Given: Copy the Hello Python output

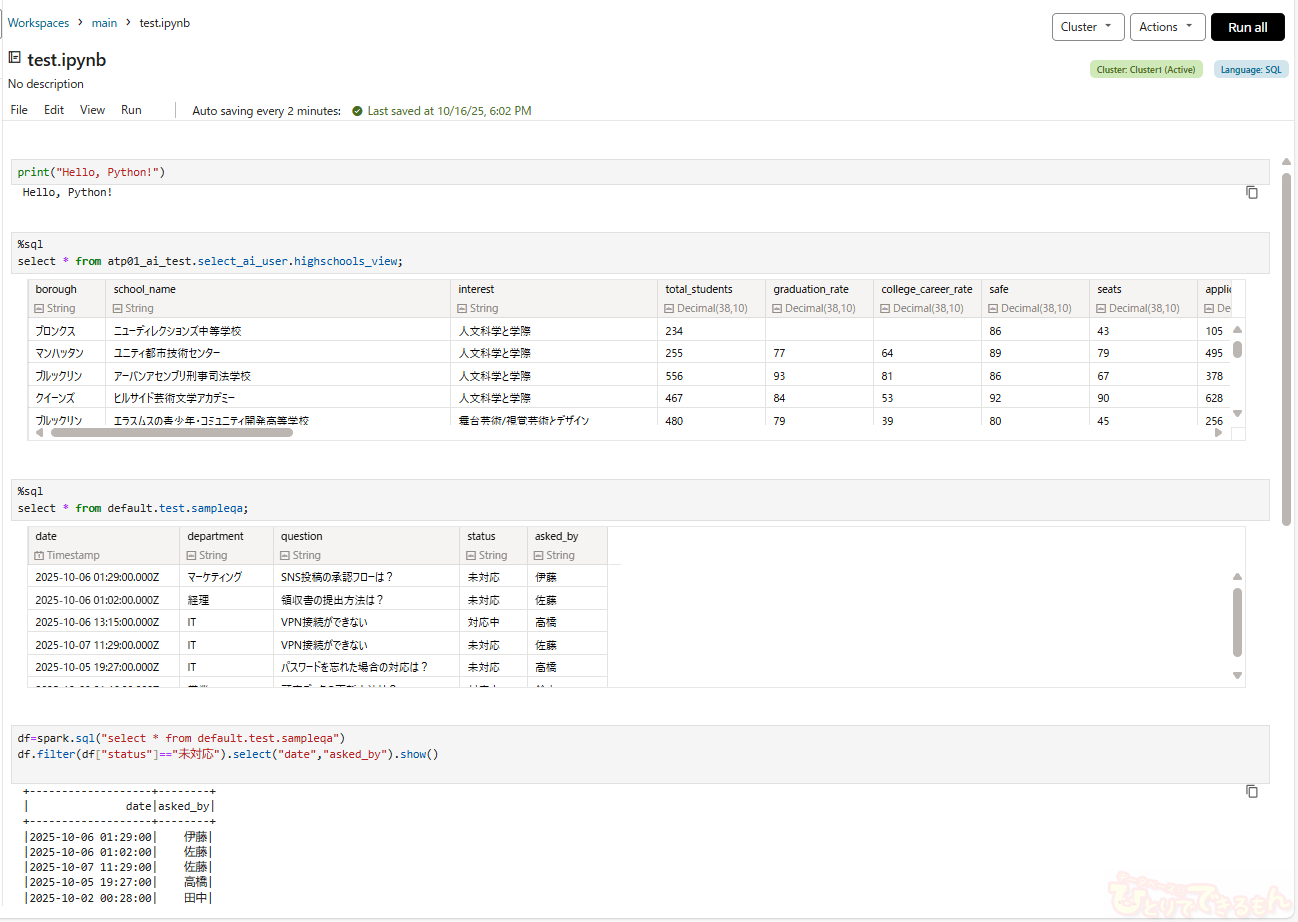Looking at the screenshot, I should pos(1252,192).
